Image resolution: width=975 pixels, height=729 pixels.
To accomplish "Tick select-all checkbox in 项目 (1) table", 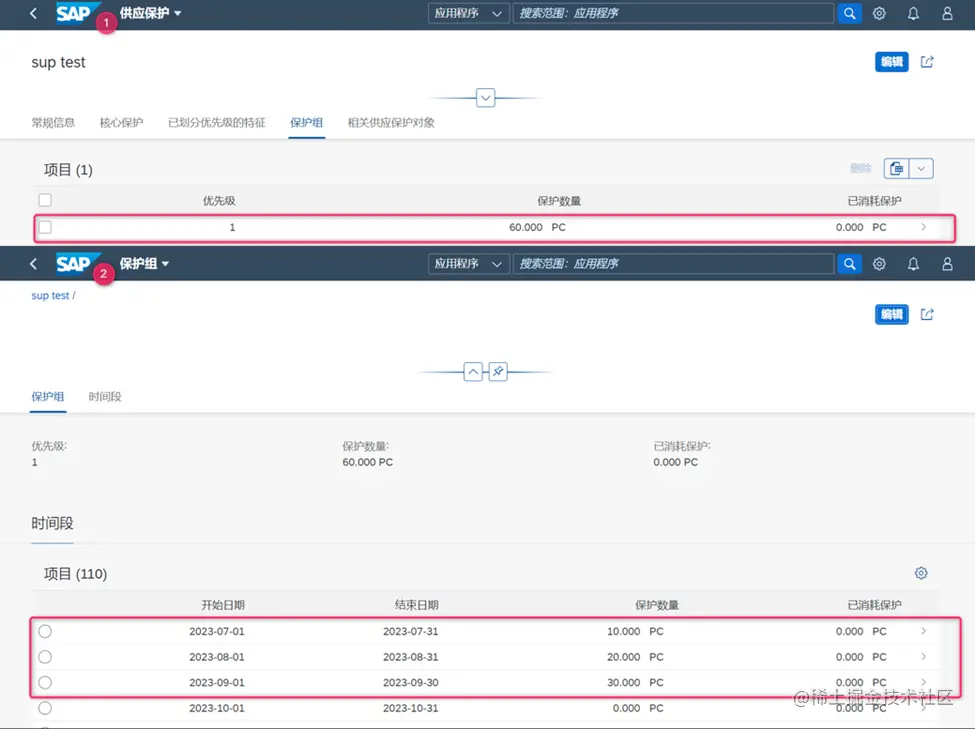I will pos(45,200).
